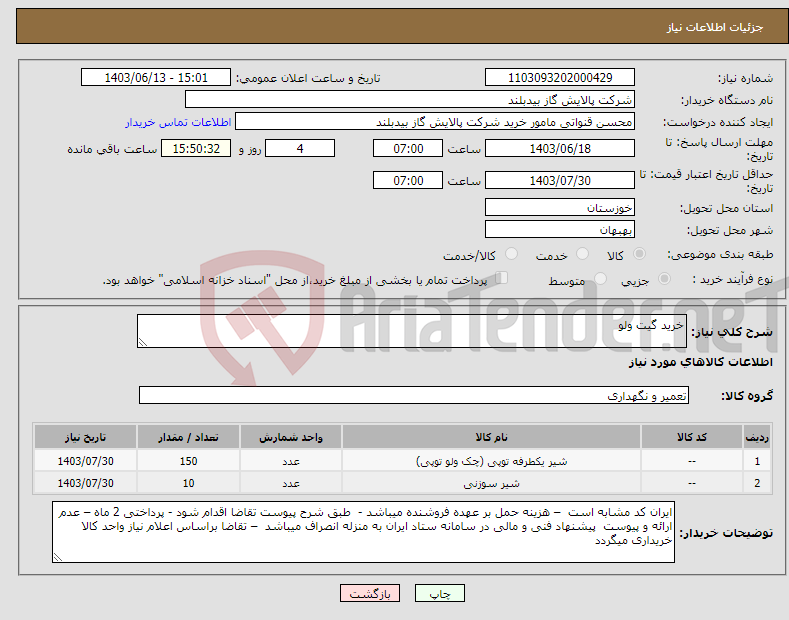789x620 pixels.
Task: Select the کالا/خدمت radio button
Action: 511,254
